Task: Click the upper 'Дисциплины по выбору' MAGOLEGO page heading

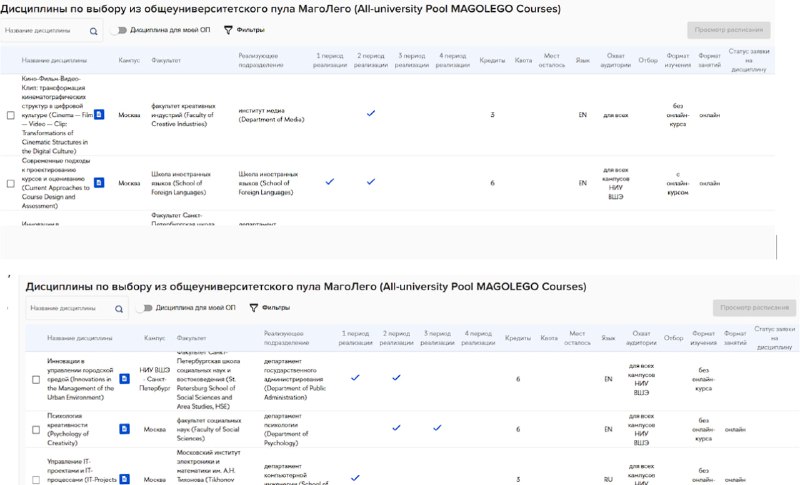Action: 280,9
